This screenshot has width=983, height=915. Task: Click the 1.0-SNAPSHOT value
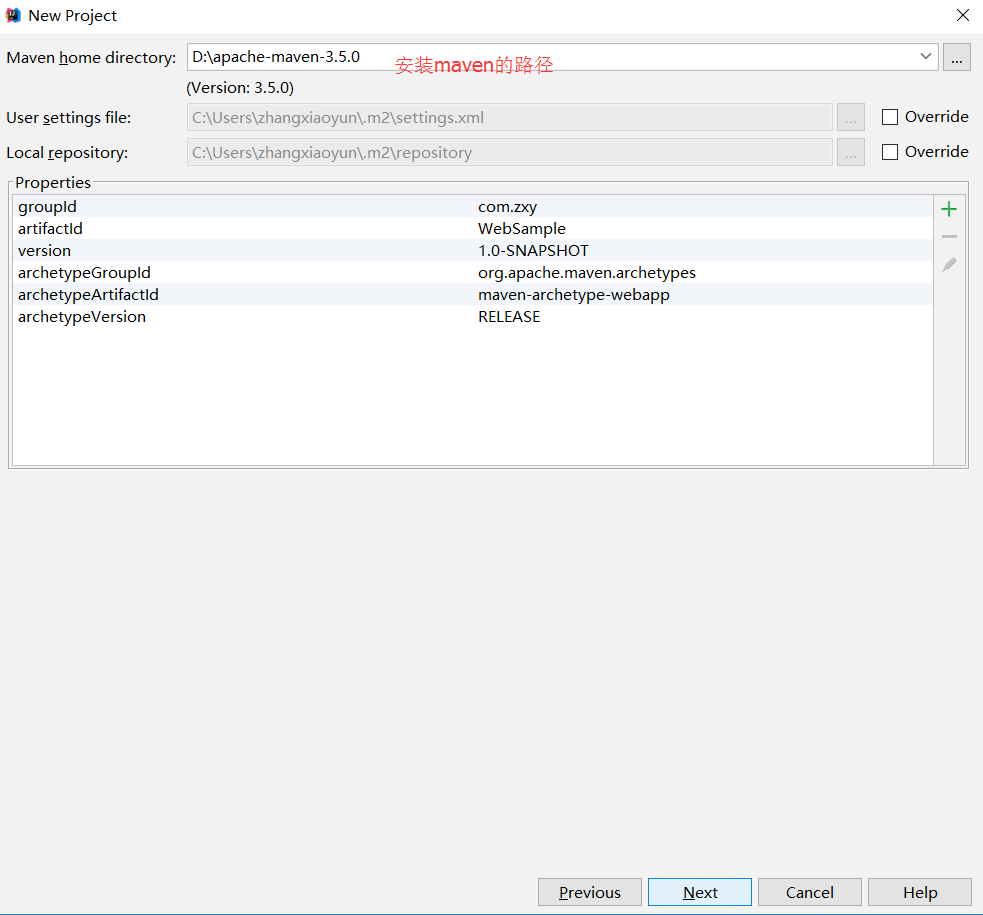pyautogui.click(x=533, y=251)
